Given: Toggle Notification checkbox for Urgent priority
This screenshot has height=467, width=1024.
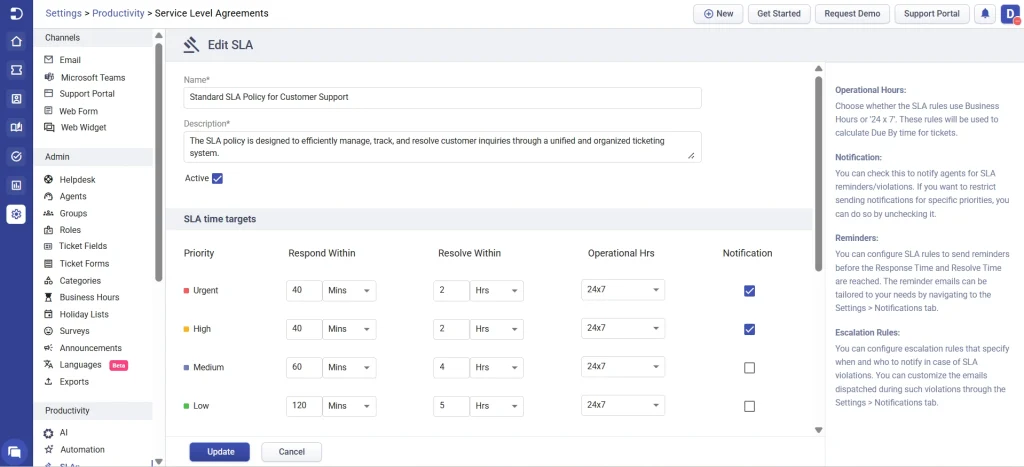Looking at the screenshot, I should coord(749,291).
